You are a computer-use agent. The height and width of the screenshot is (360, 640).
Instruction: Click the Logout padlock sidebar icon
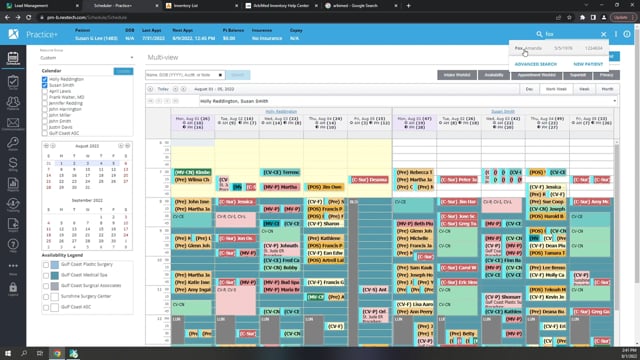pyautogui.click(x=13, y=288)
